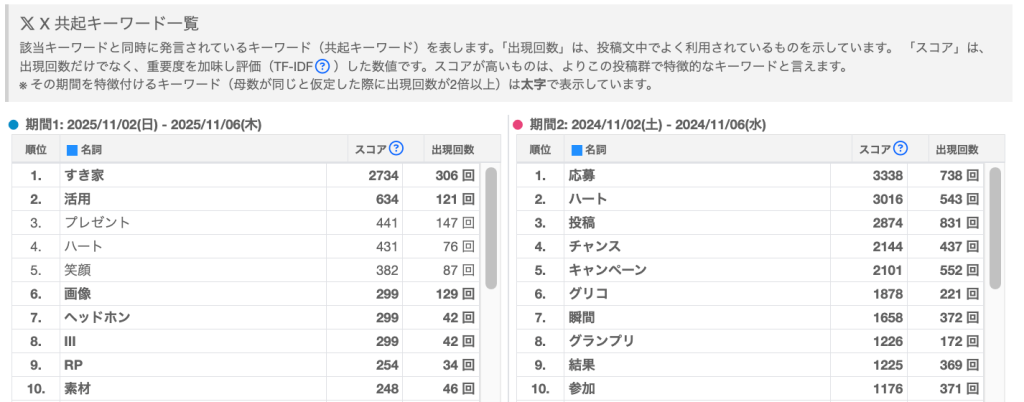Click blue noun square icon in period 2
1024x402 pixels.
pyautogui.click(x=576, y=150)
